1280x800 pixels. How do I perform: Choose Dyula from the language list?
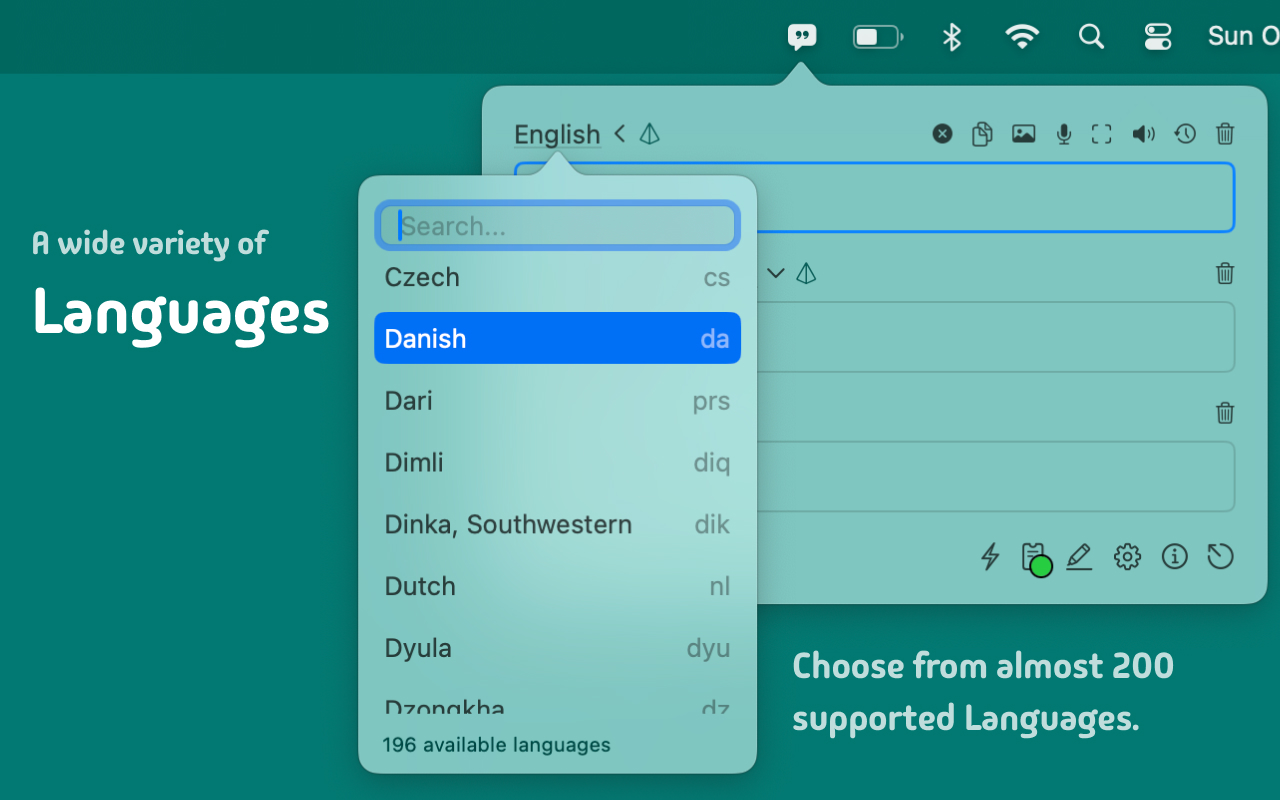[x=557, y=648]
